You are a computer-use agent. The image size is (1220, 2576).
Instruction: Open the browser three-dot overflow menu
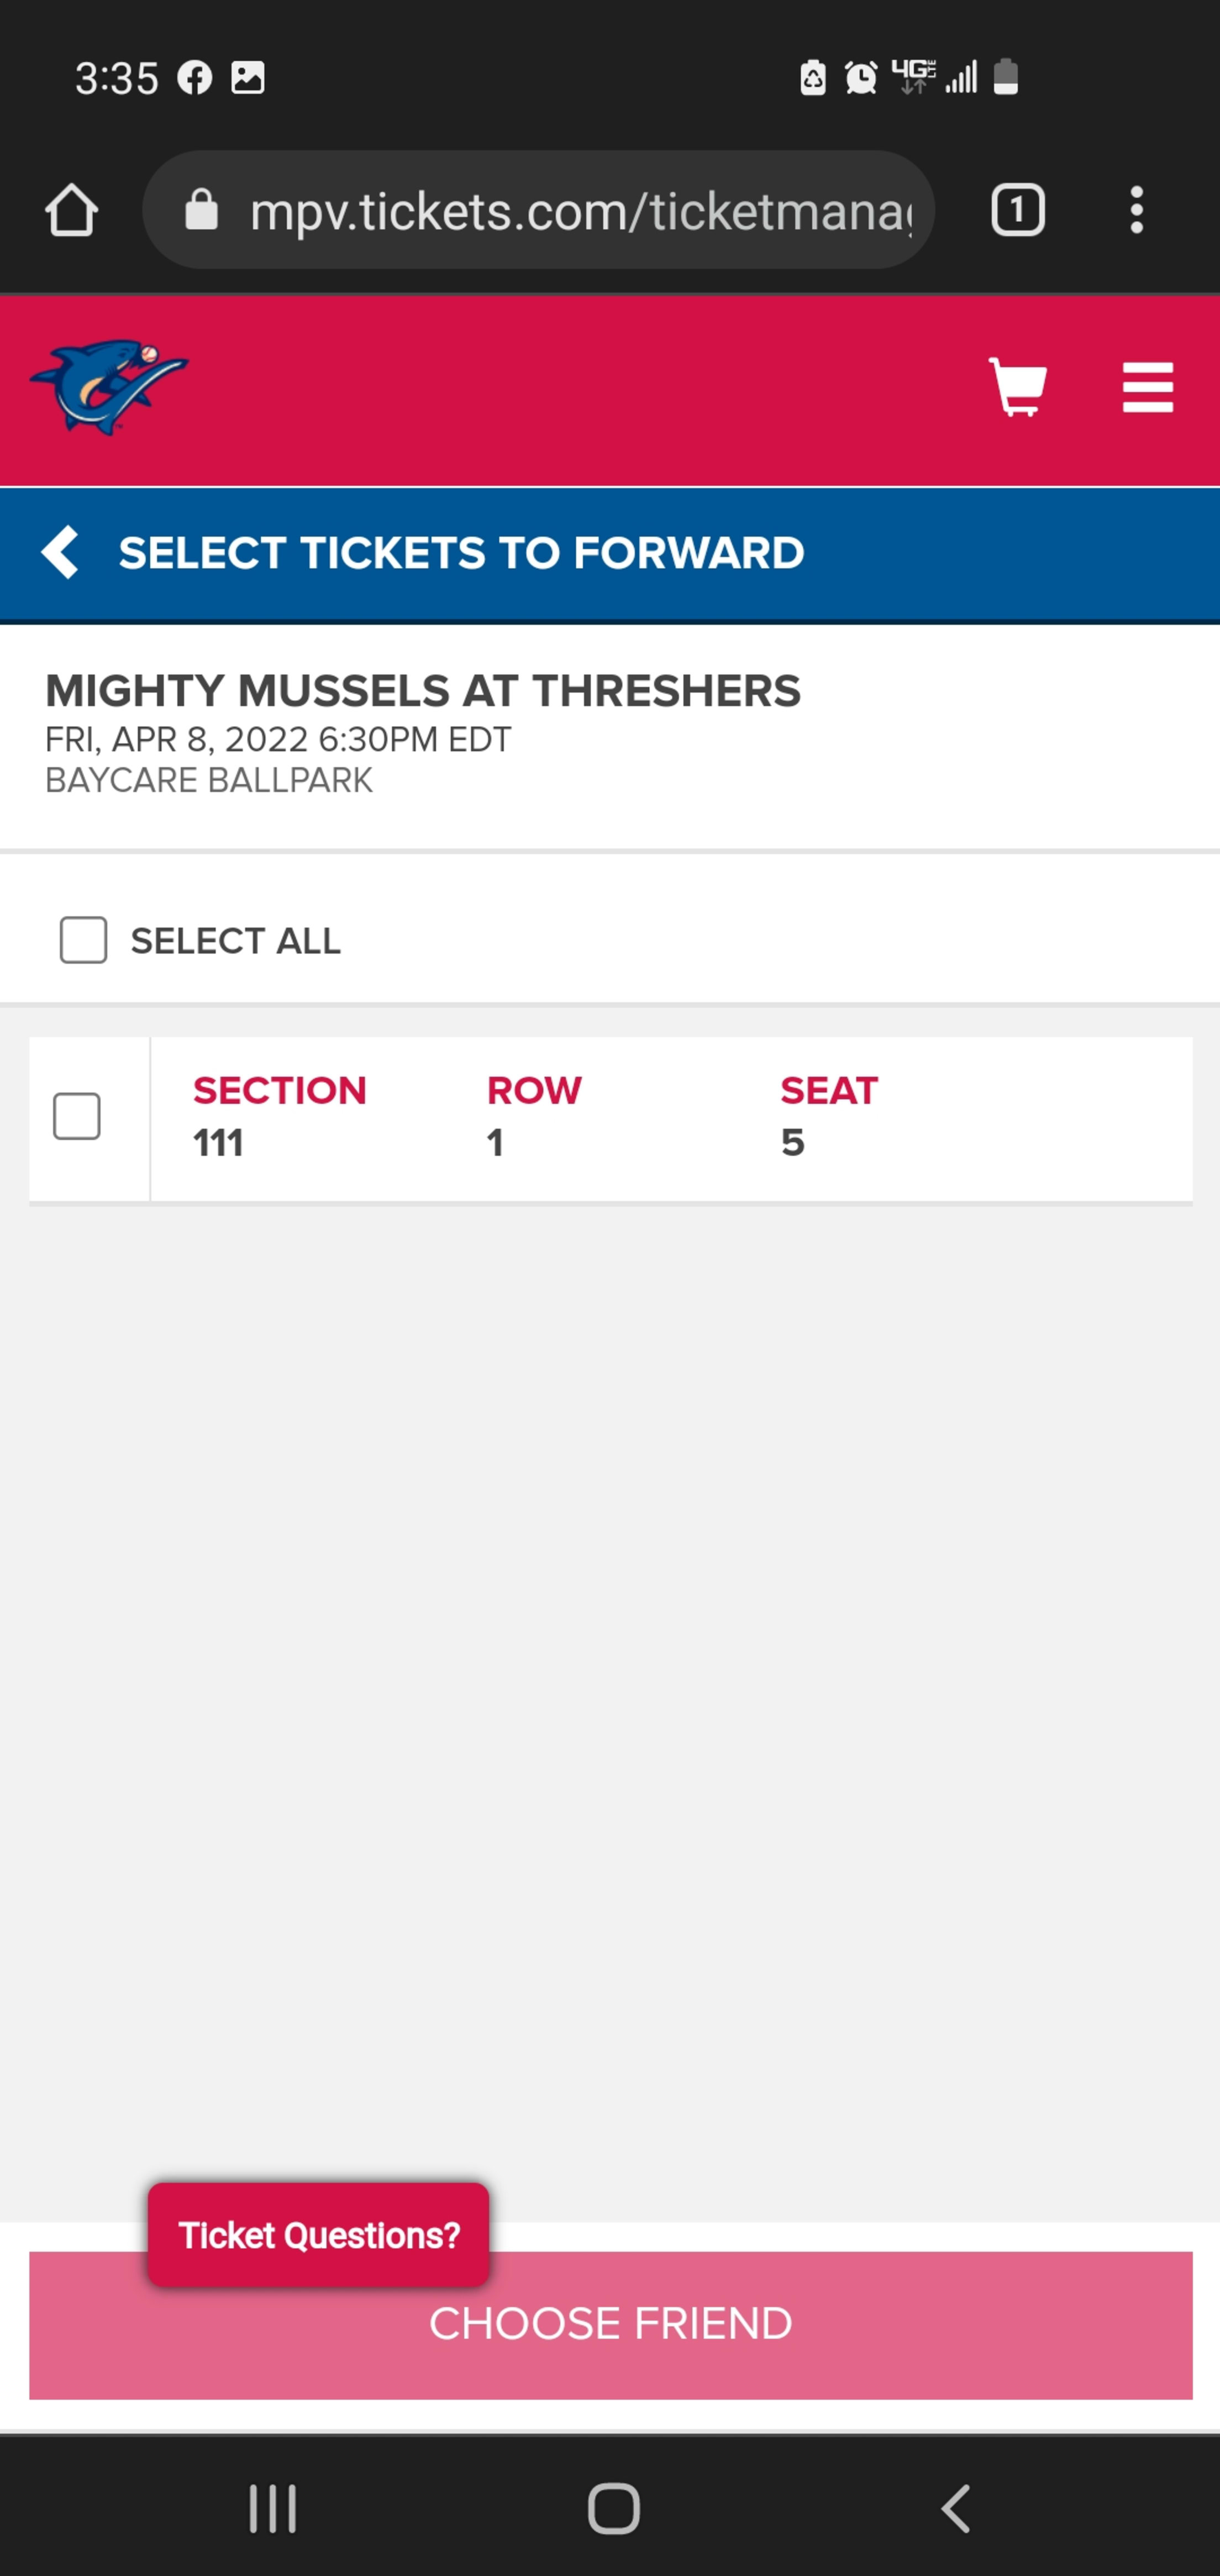[x=1136, y=210]
